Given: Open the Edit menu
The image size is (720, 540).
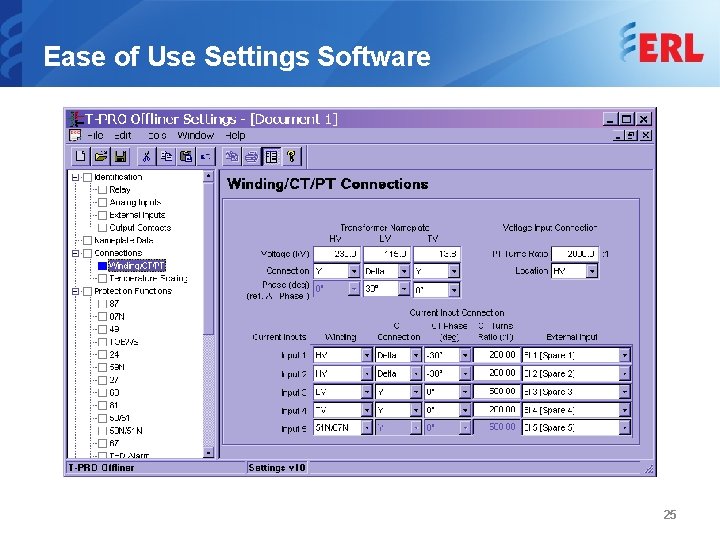Looking at the screenshot, I should [123, 135].
